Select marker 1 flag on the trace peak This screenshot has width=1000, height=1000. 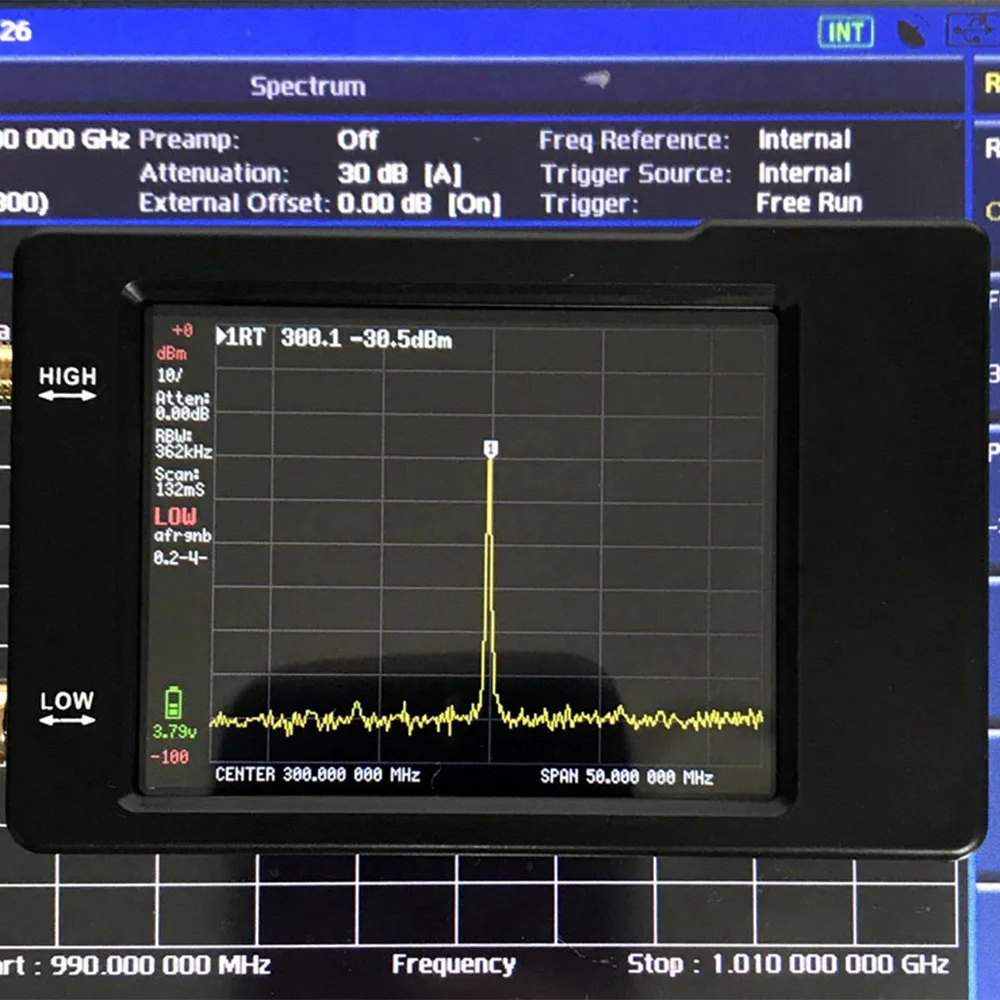pyautogui.click(x=490, y=449)
